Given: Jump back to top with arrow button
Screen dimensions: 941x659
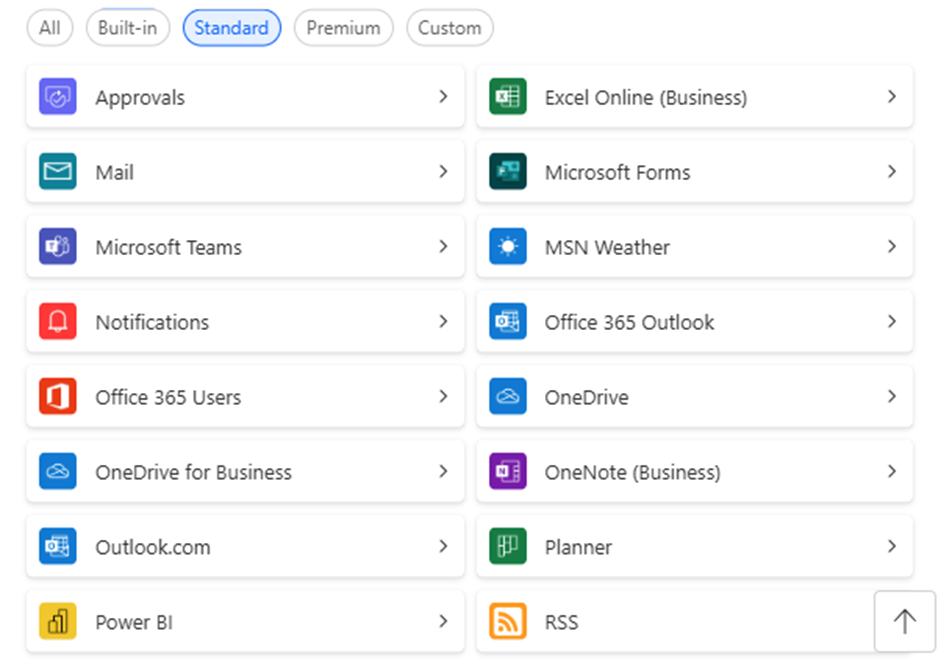Looking at the screenshot, I should coord(904,621).
